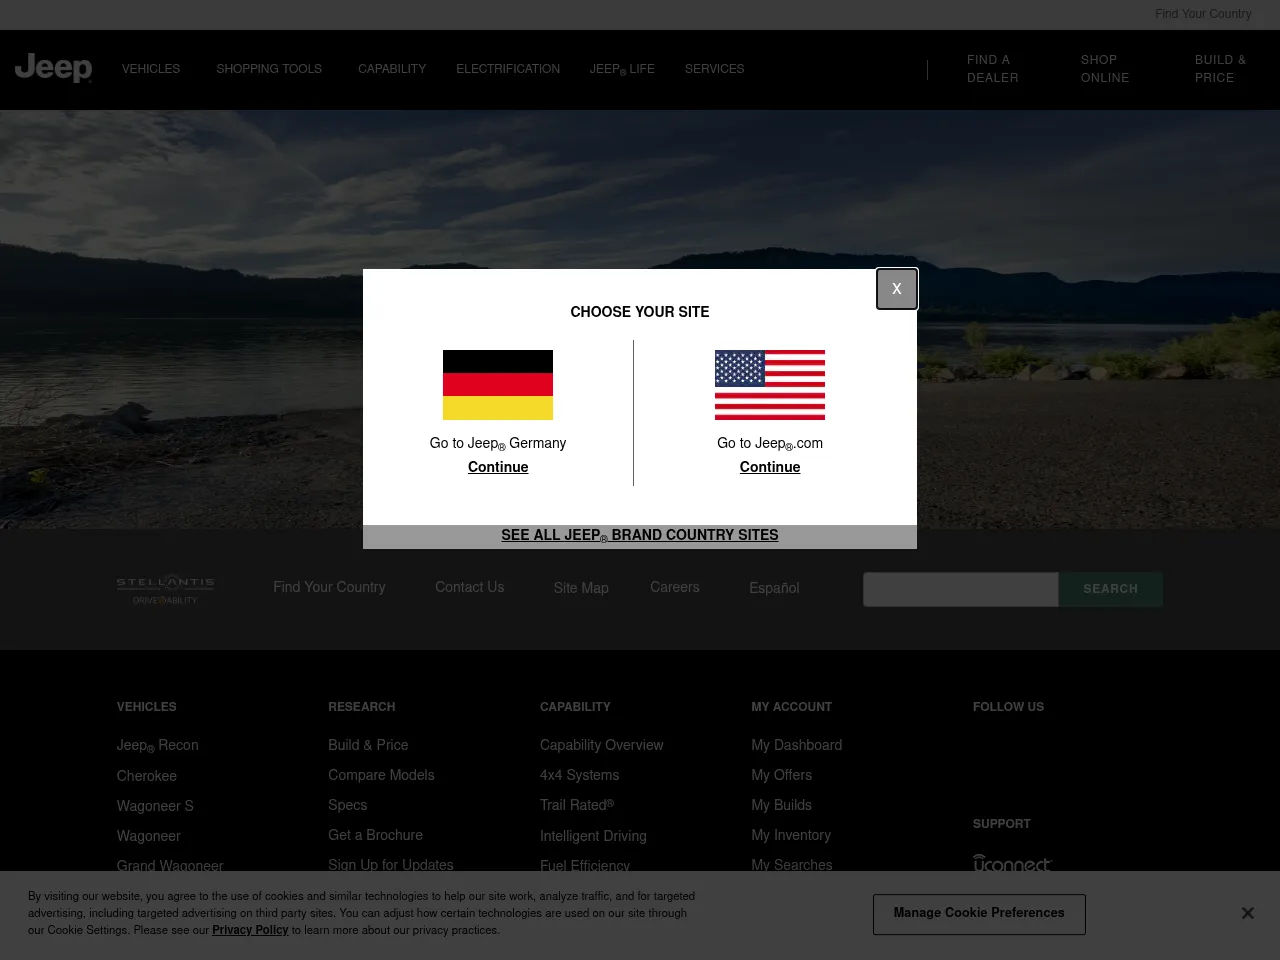Continue to the Jeep Germany site
Image resolution: width=1280 pixels, height=960 pixels.
click(x=498, y=467)
